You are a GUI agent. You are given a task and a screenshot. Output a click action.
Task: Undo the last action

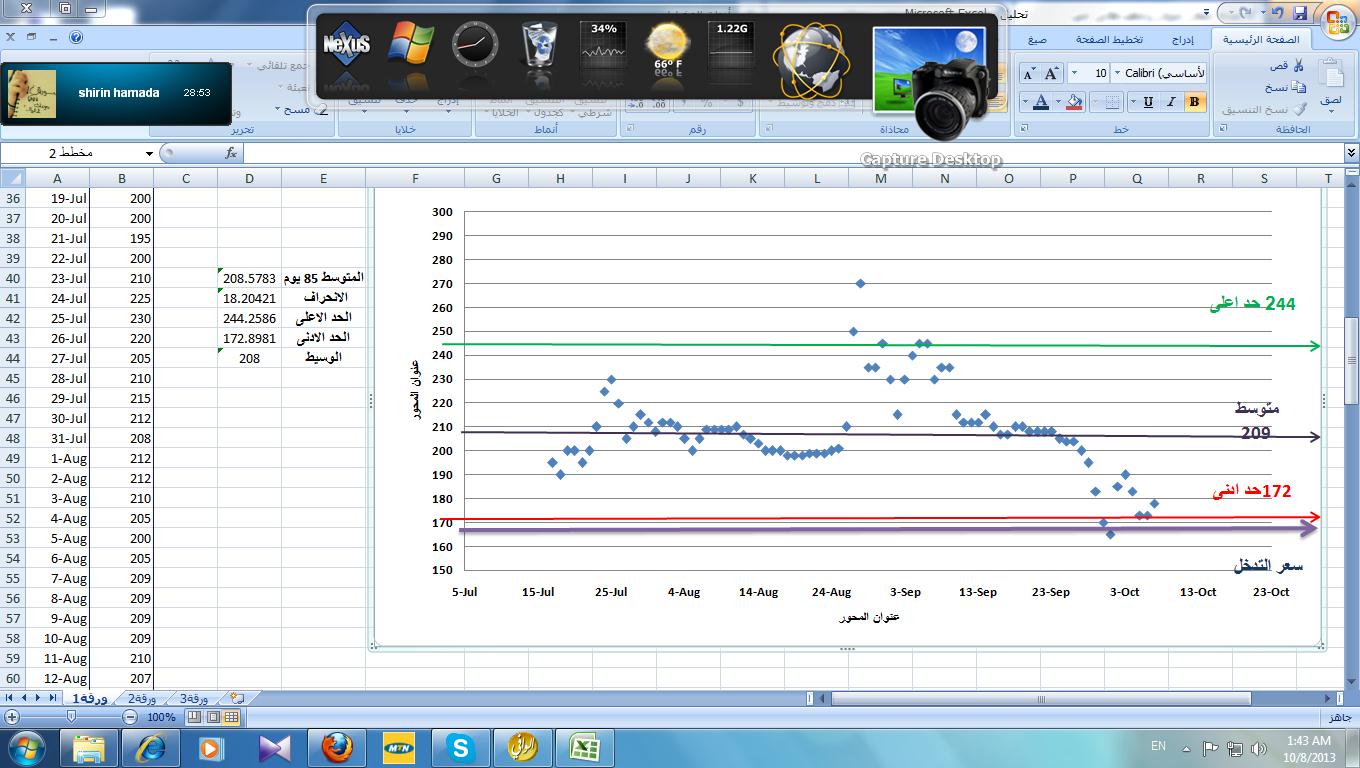(1277, 13)
